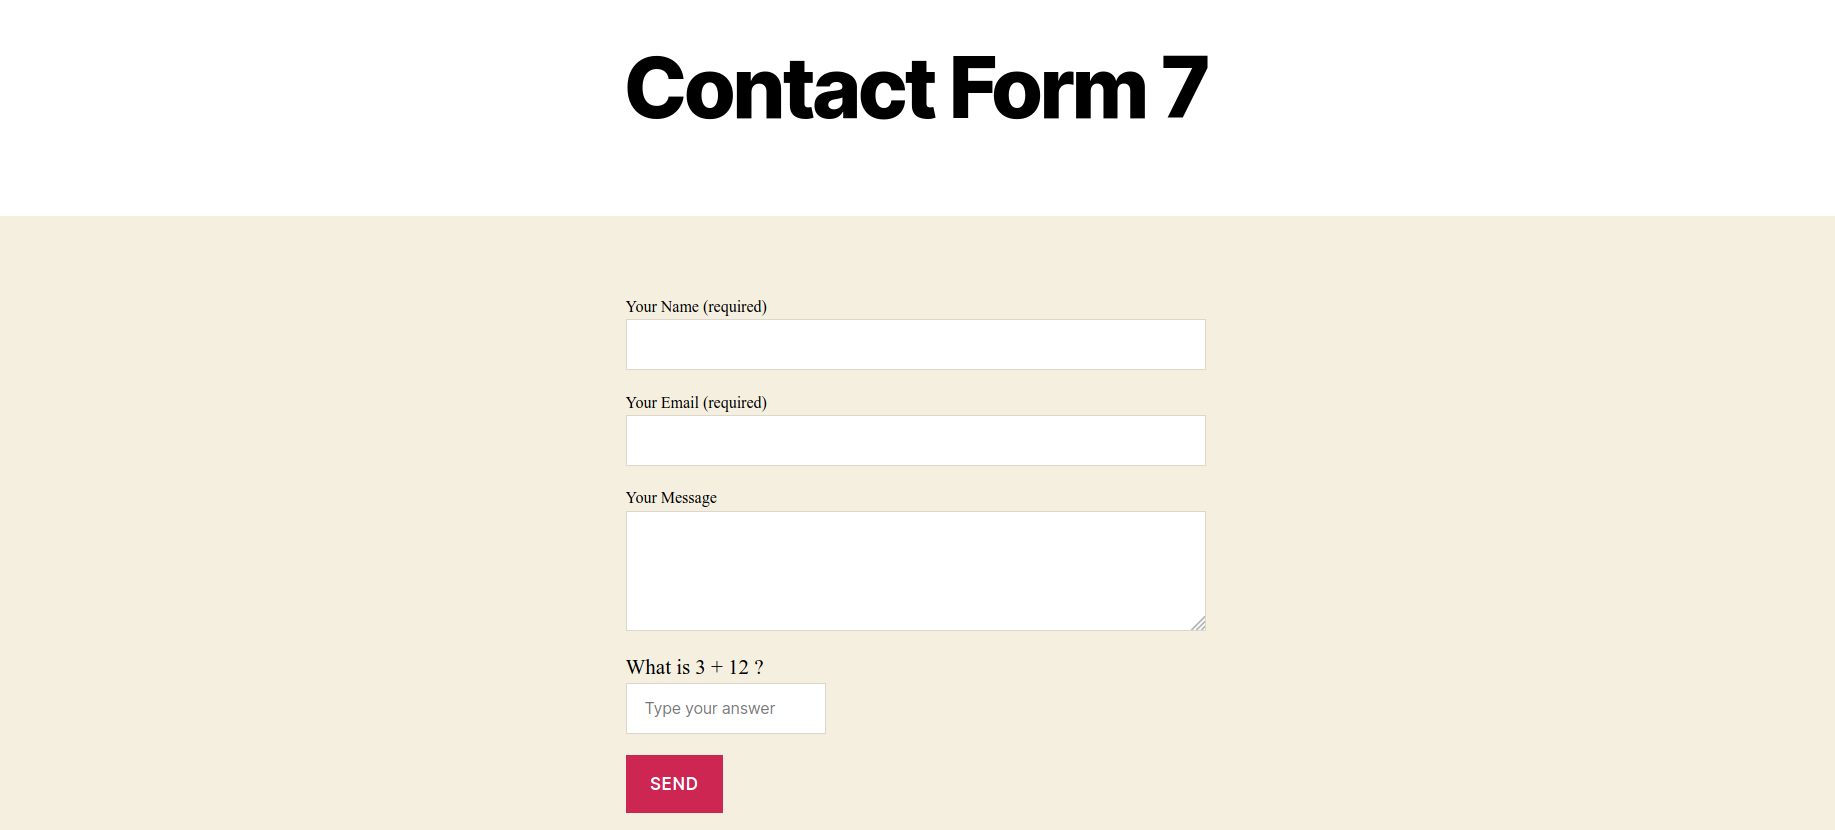The height and width of the screenshot is (830, 1835).
Task: Click the number 3 in the quiz question
Action: 700,667
